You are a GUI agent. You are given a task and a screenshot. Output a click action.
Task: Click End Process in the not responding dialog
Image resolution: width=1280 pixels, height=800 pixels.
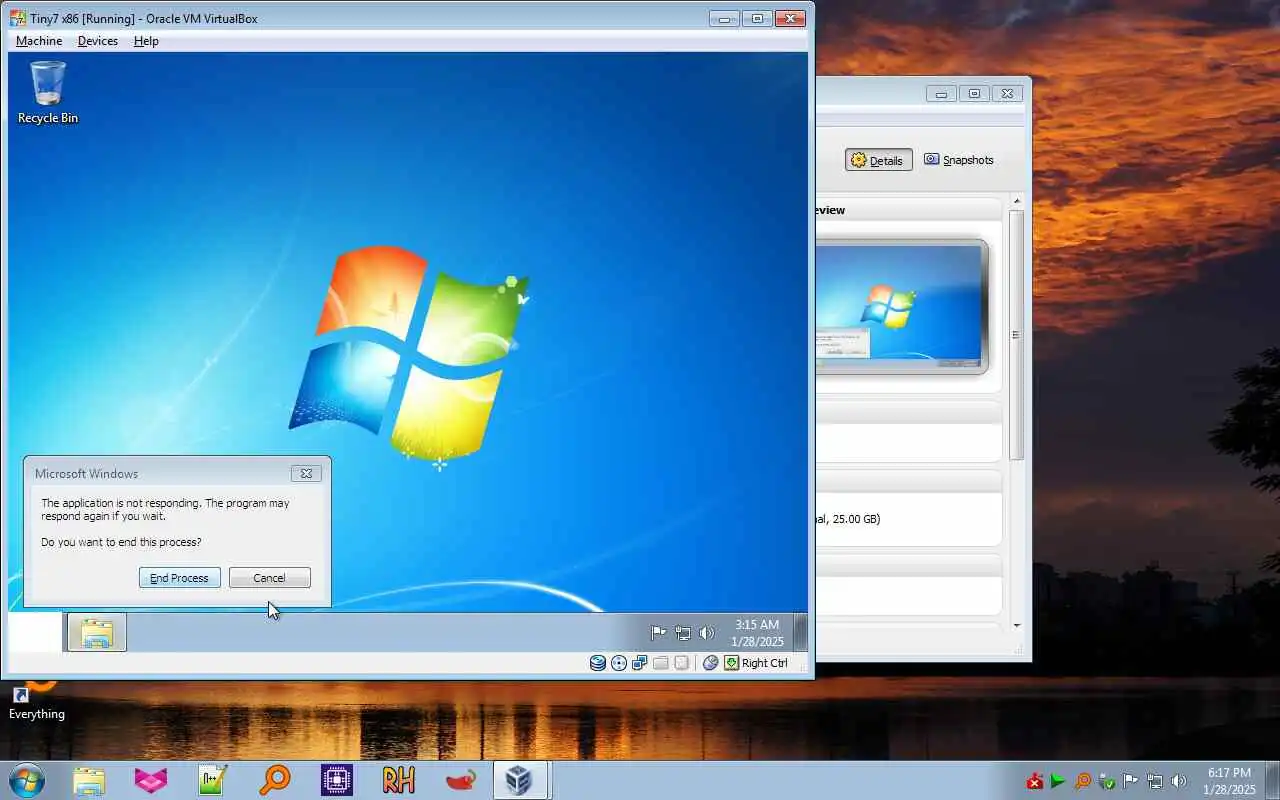point(180,578)
